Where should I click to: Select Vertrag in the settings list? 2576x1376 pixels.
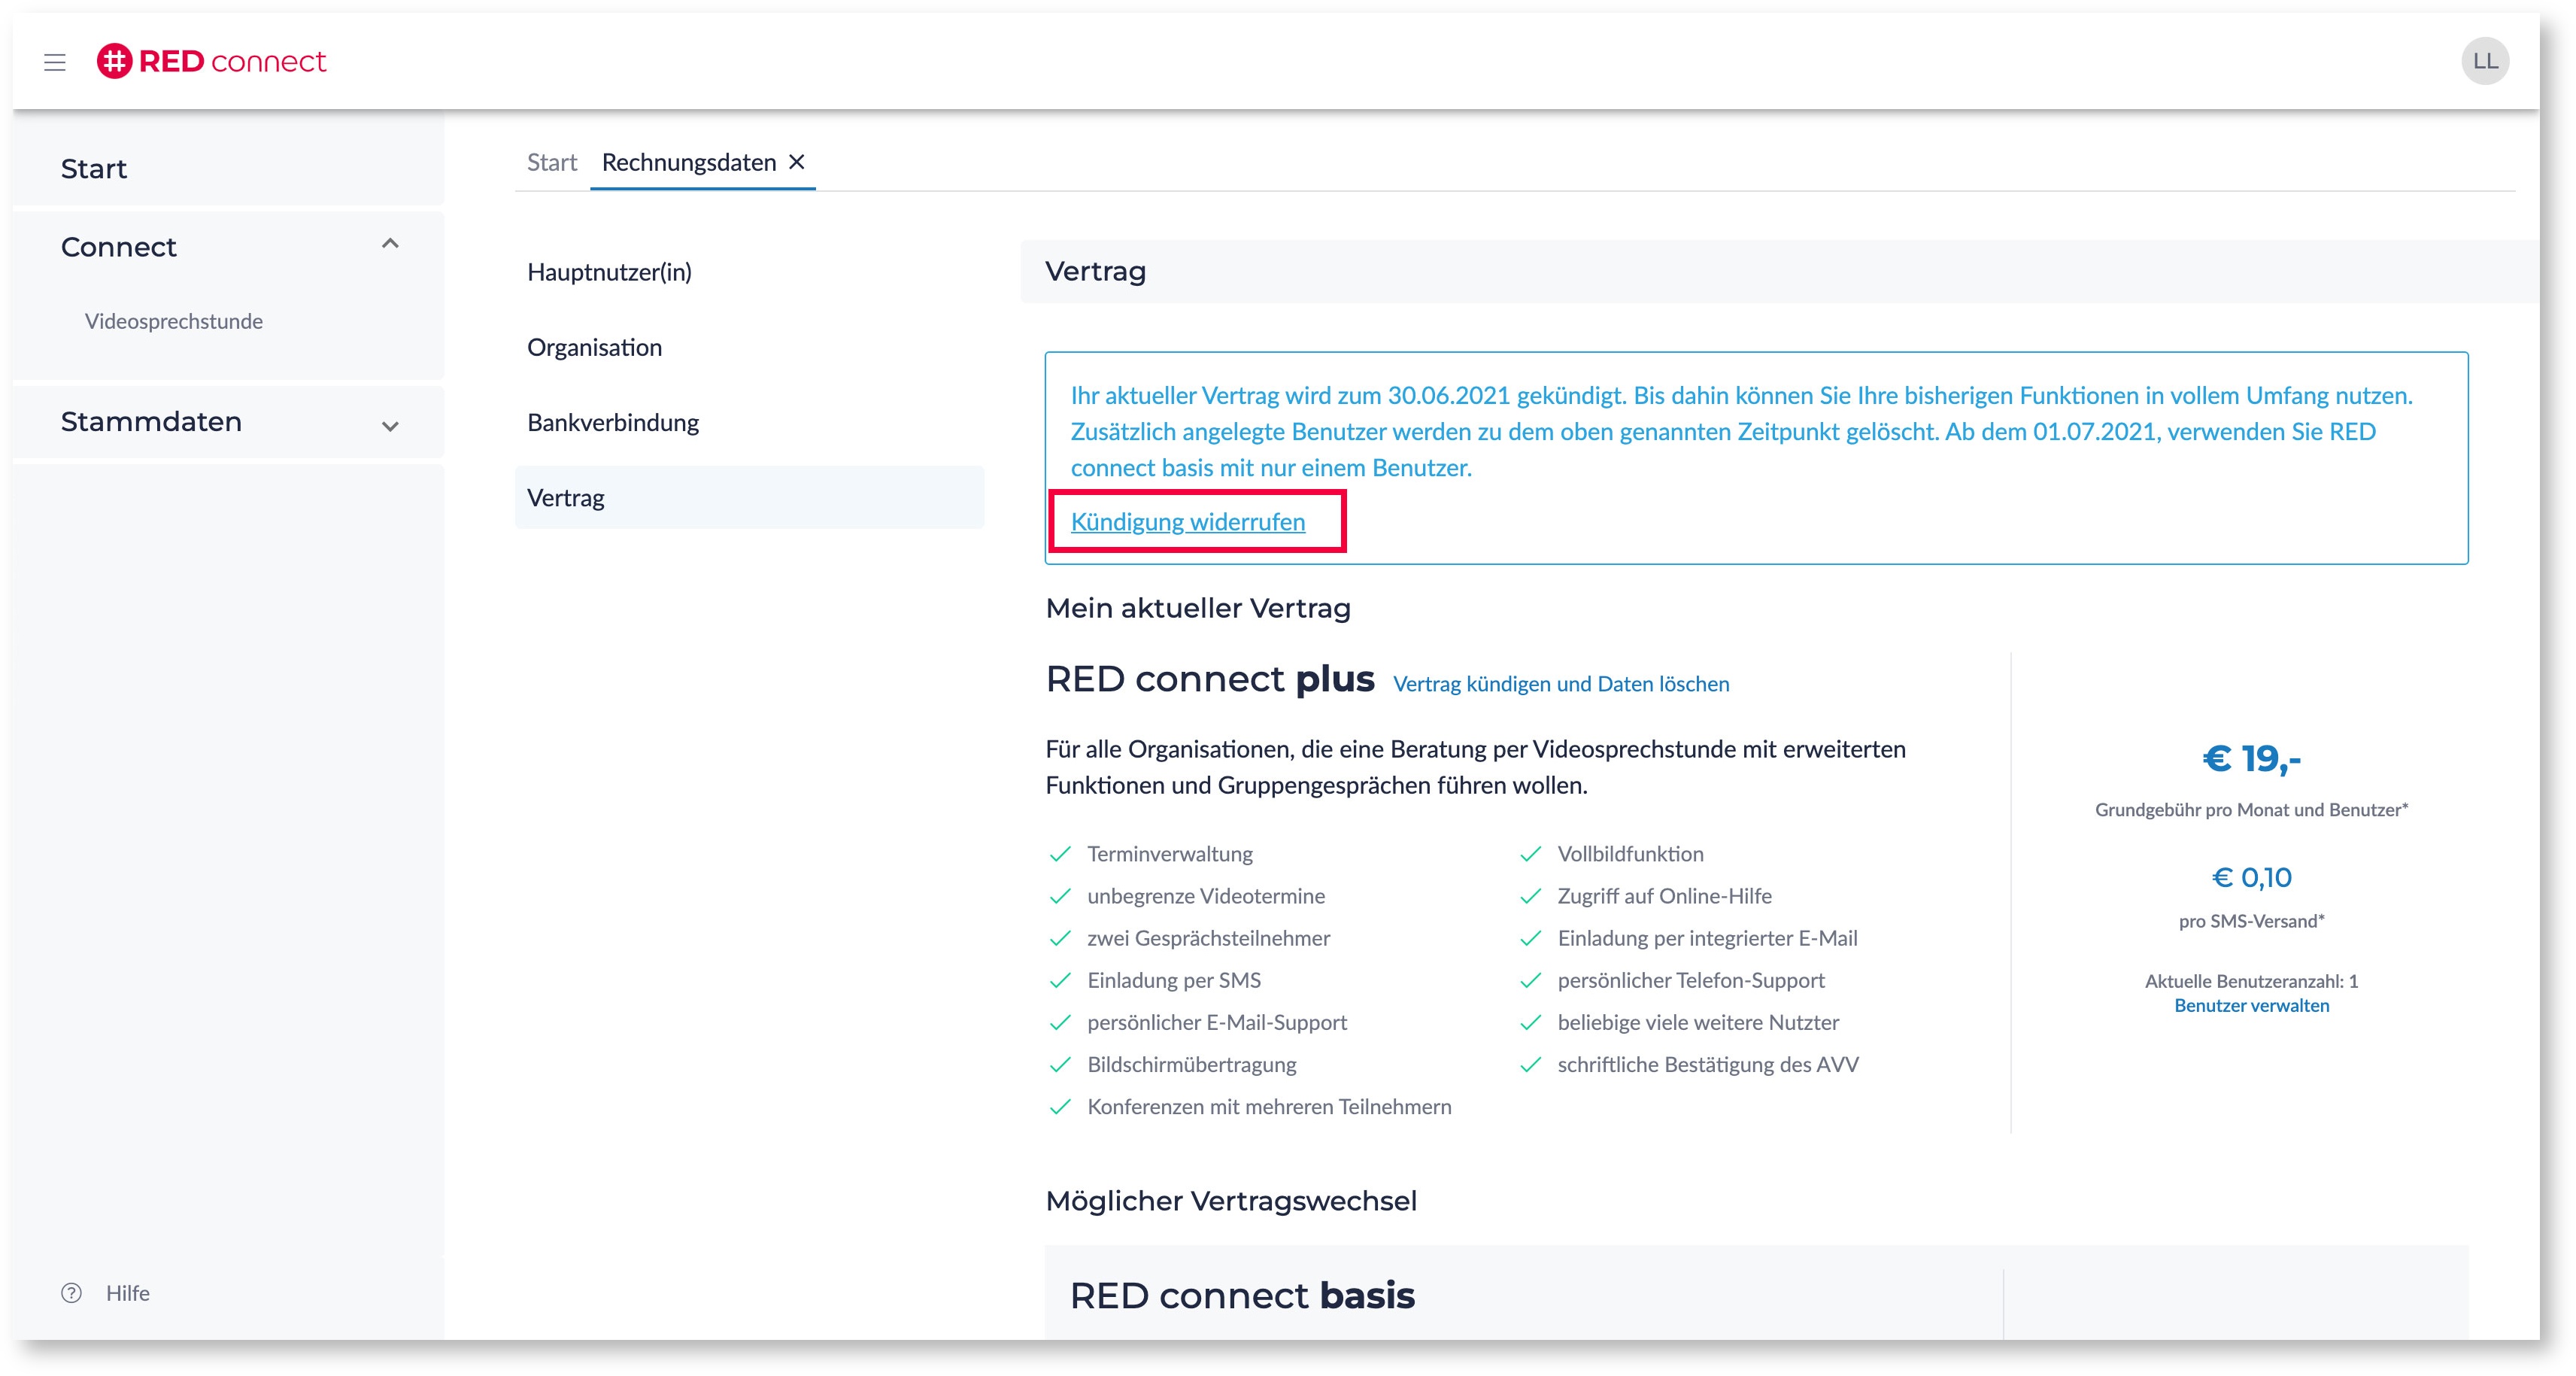[566, 498]
